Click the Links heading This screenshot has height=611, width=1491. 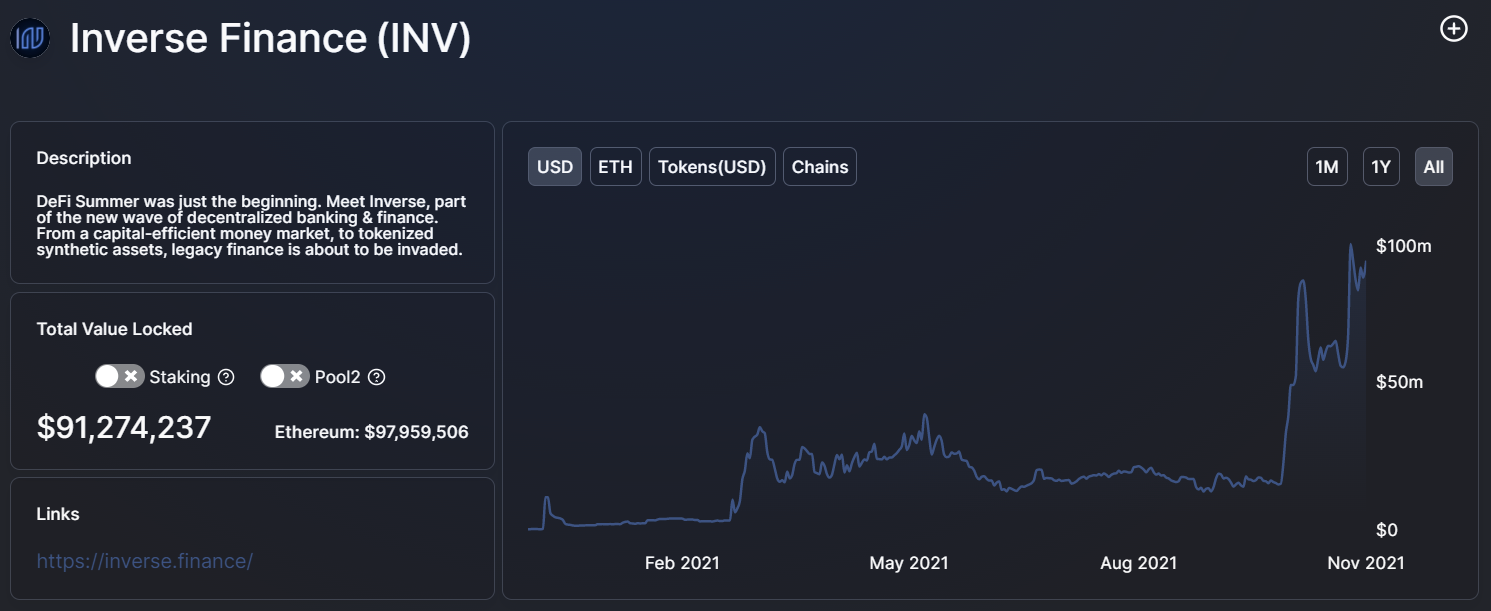pyautogui.click(x=58, y=514)
